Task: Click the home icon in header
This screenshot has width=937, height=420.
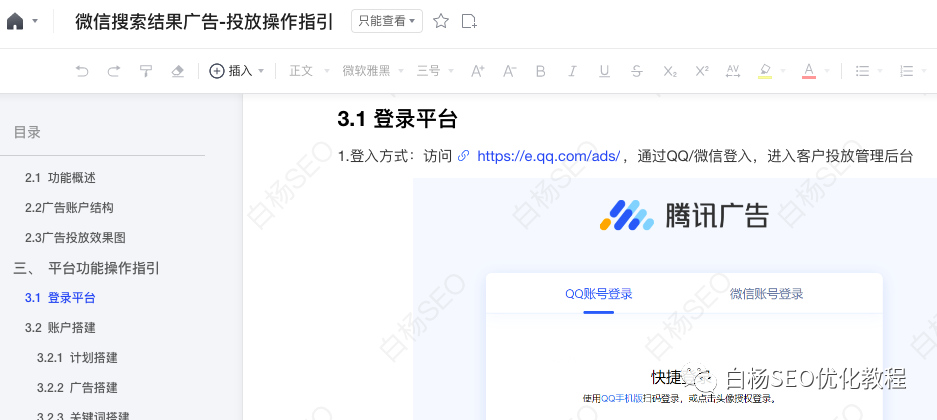Action: (15, 22)
